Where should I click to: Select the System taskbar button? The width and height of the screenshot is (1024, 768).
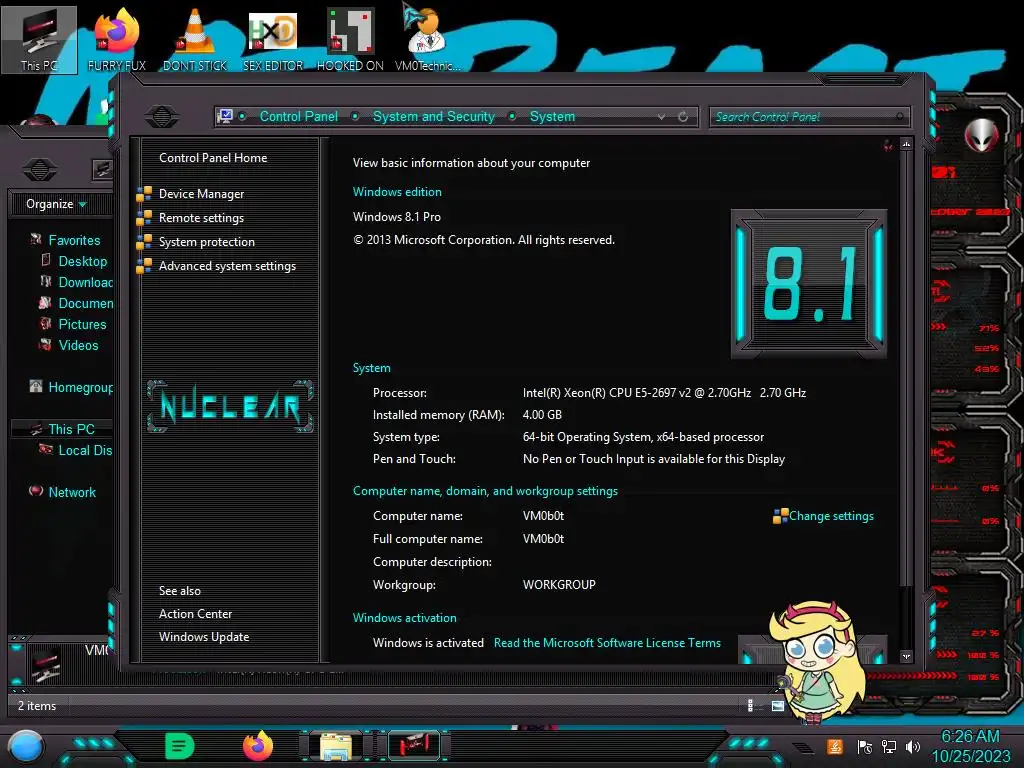click(414, 746)
